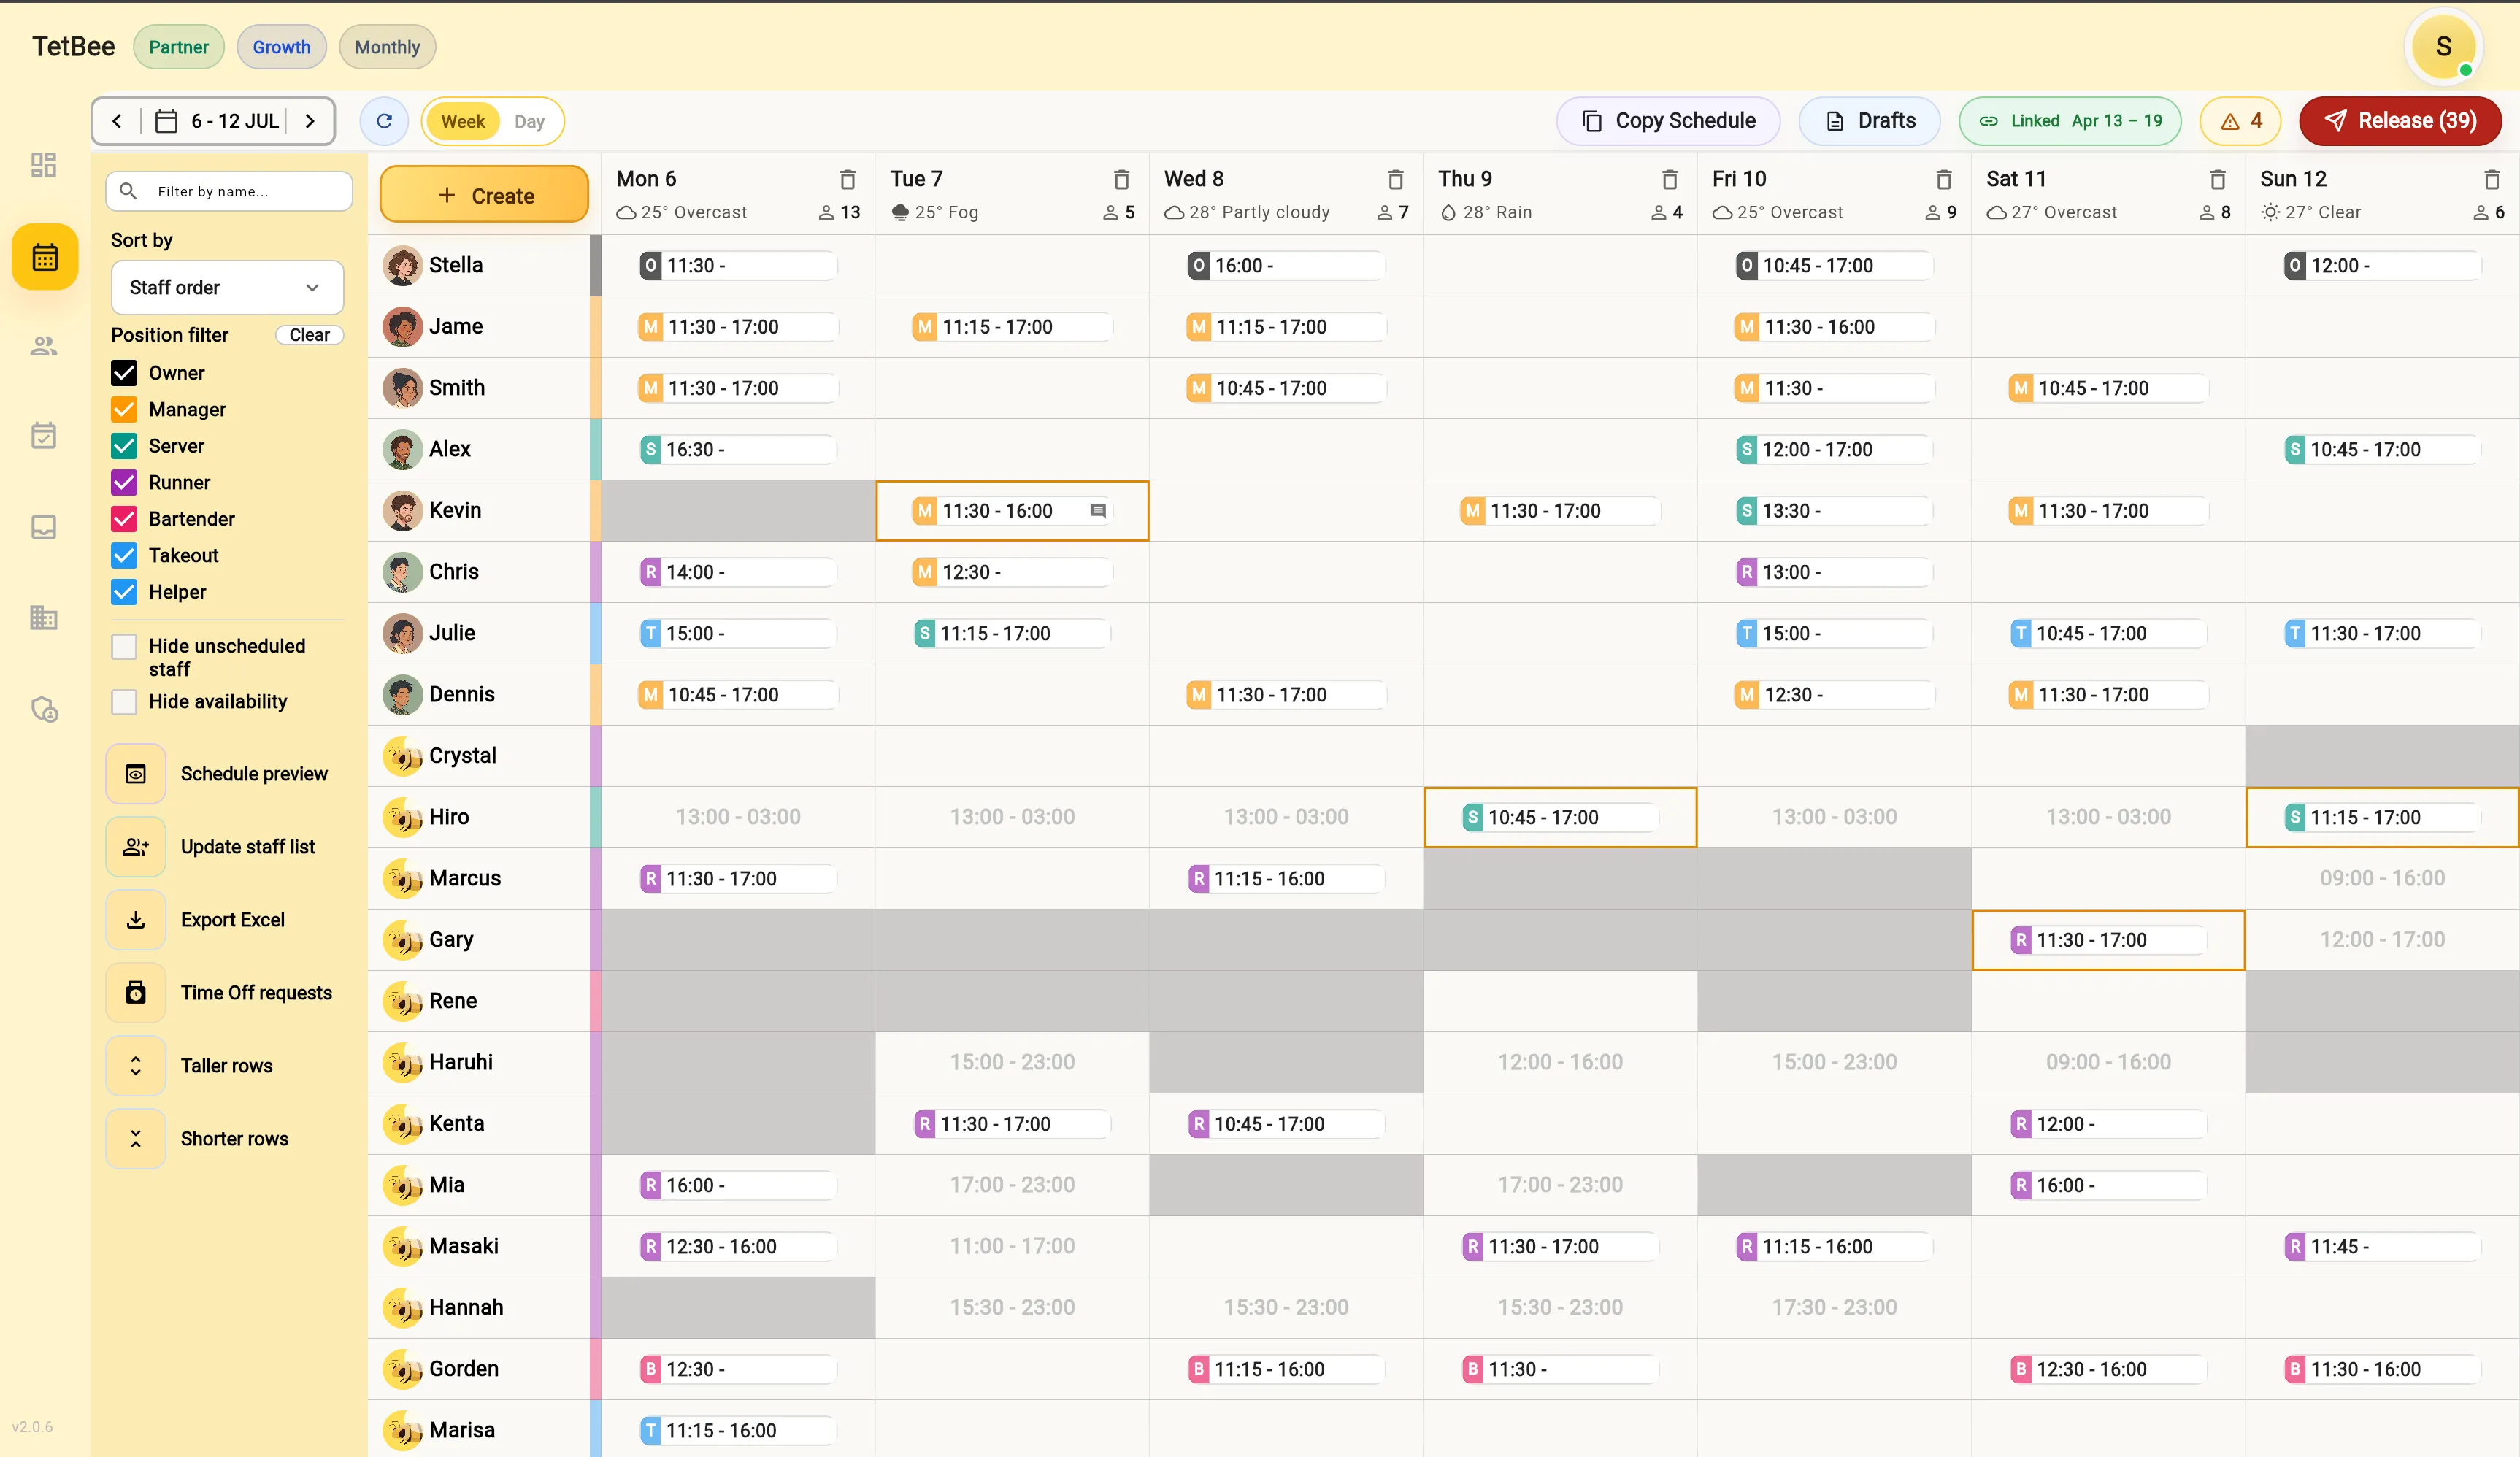Delete Fri 10 shifts trash icon
The width and height of the screenshot is (2520, 1457).
[x=1943, y=179]
